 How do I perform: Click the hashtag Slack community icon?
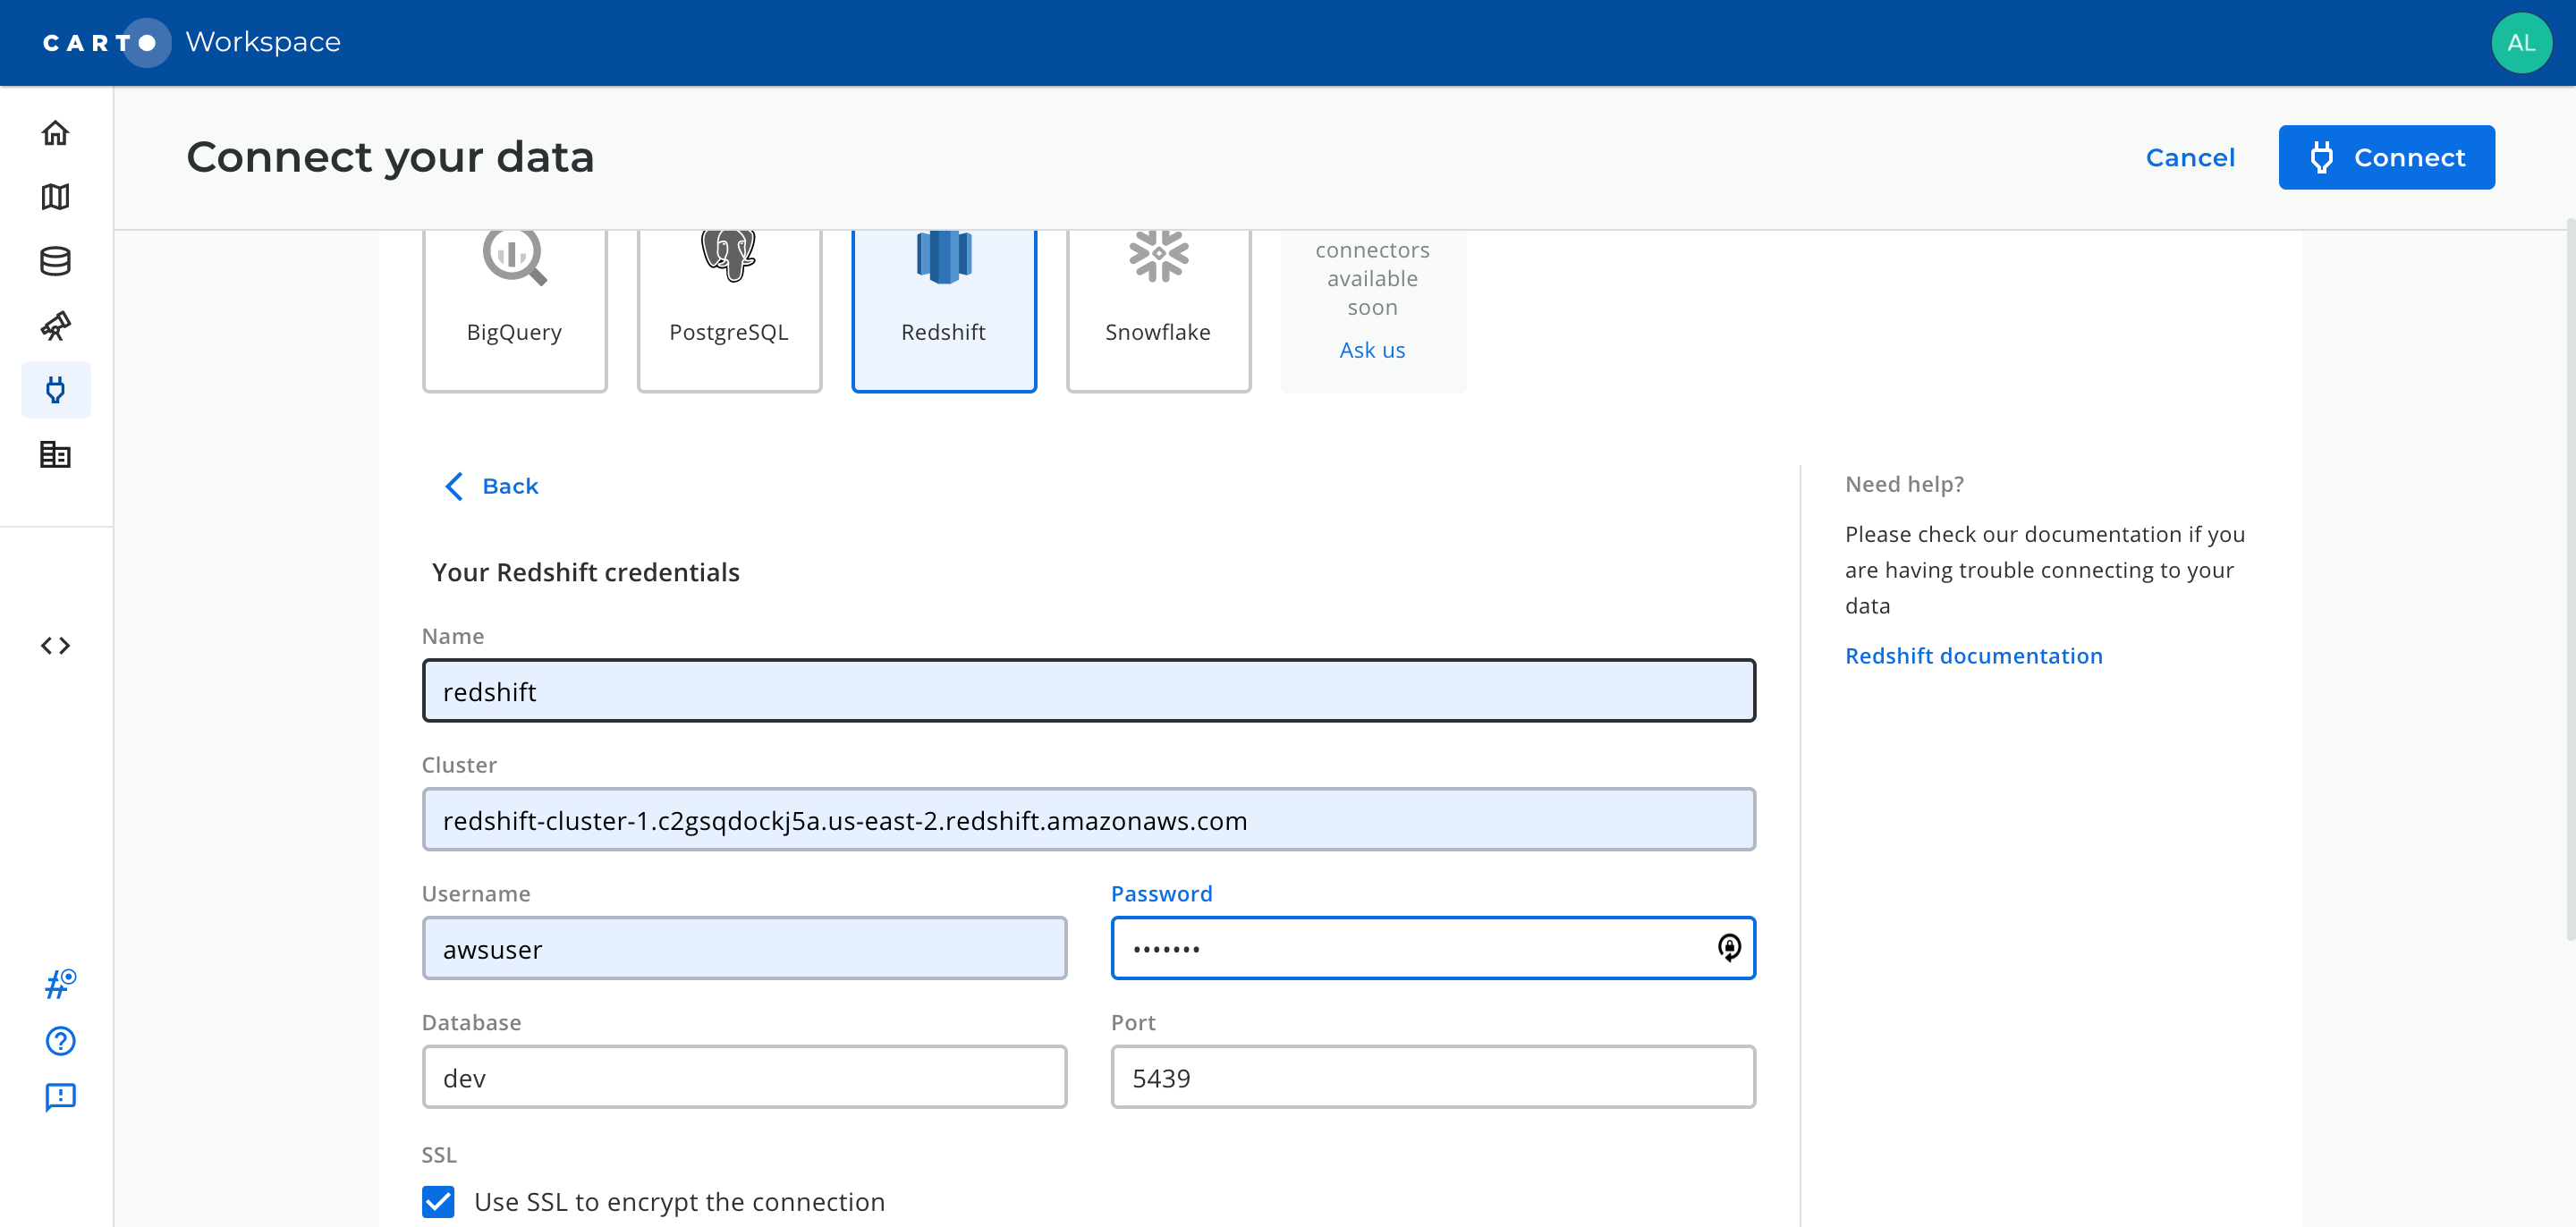coord(60,985)
